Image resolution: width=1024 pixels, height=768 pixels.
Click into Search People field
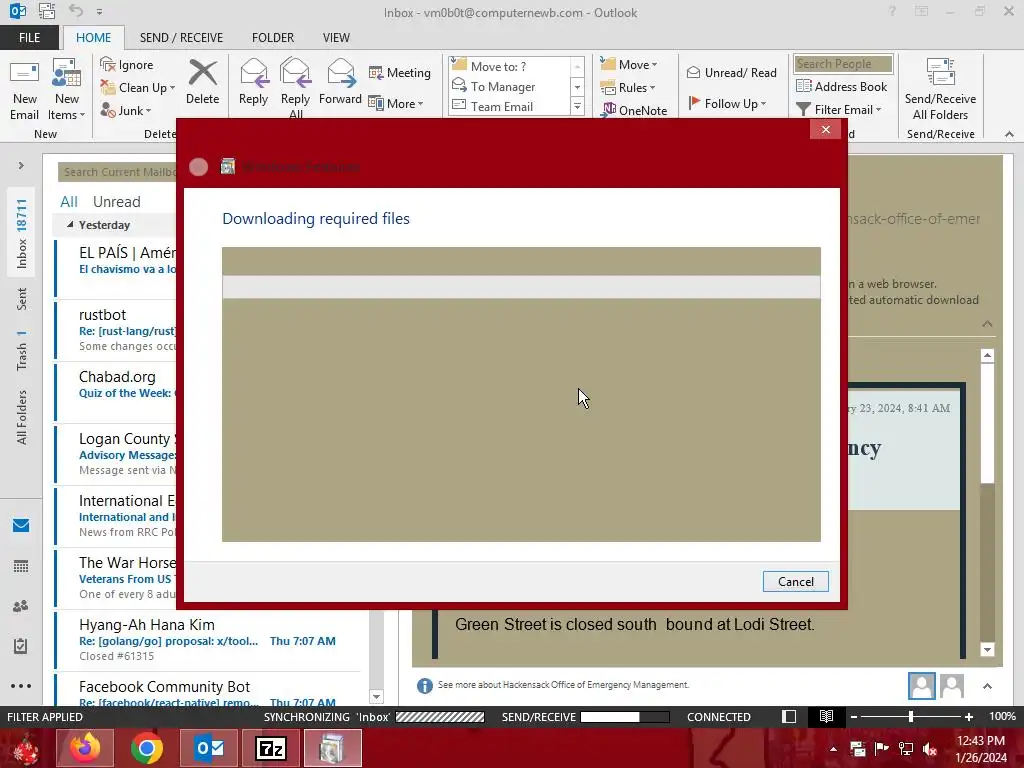(843, 63)
